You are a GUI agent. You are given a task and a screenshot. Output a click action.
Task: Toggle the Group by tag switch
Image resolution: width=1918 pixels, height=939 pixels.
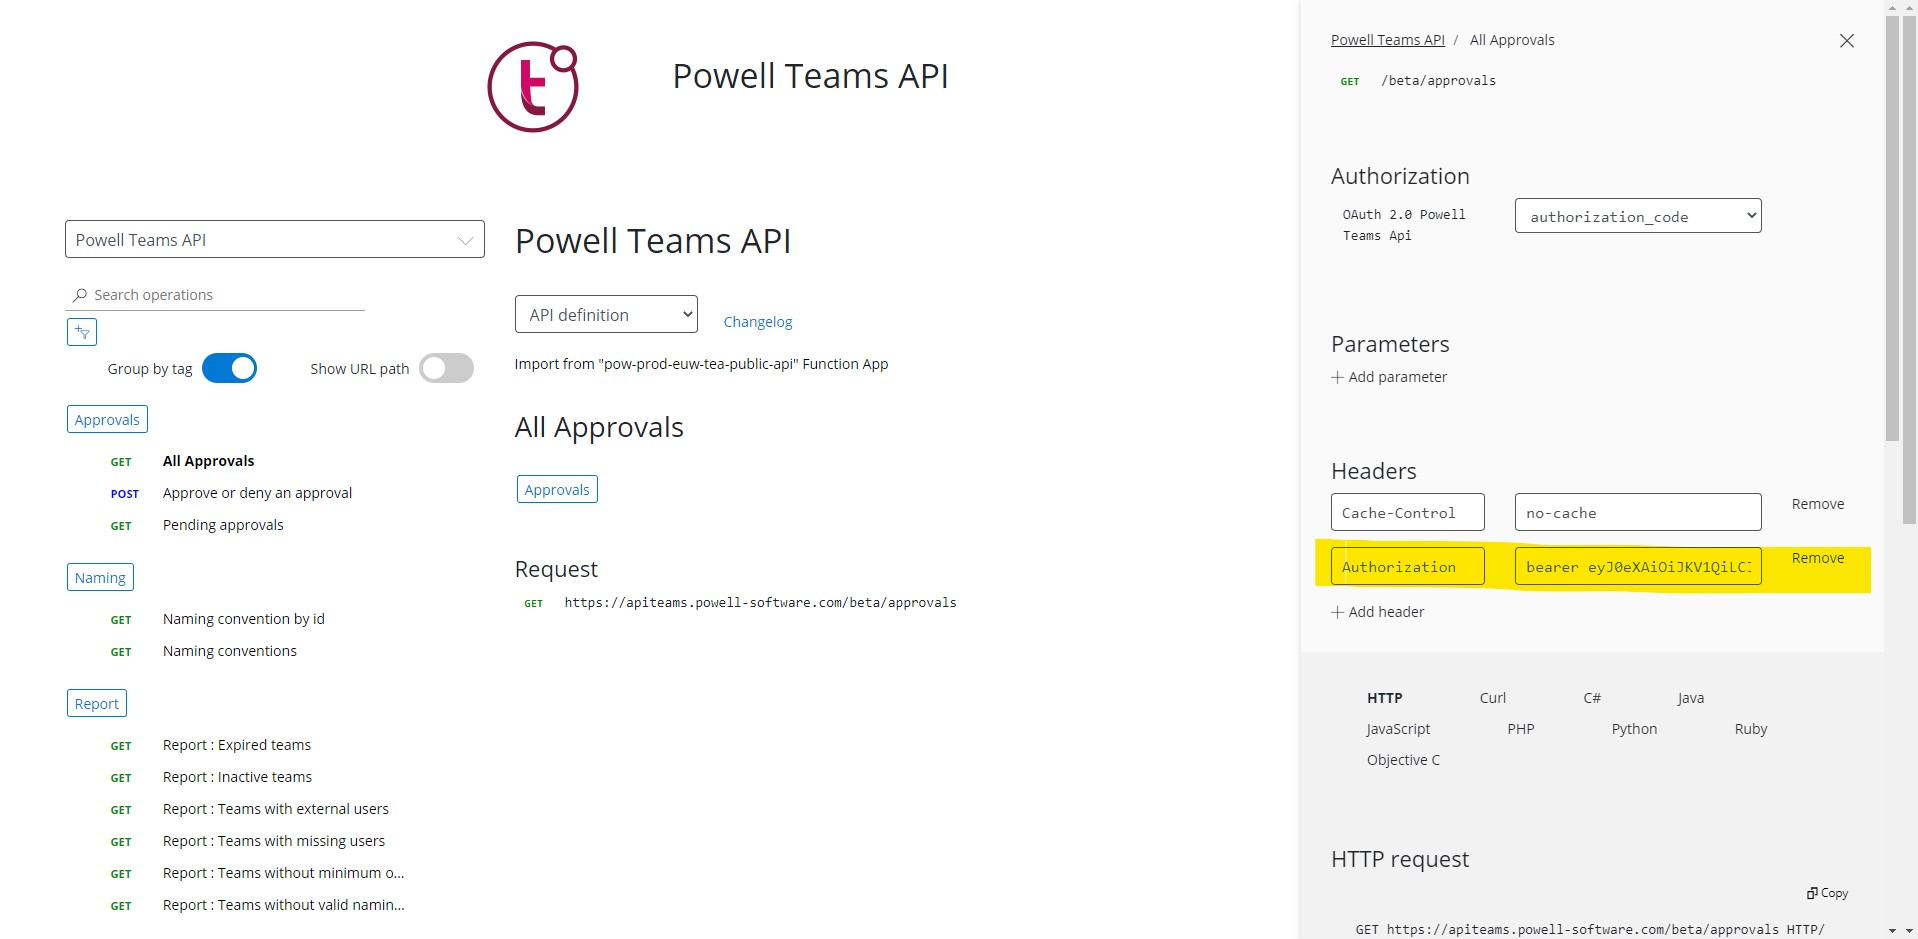(229, 368)
